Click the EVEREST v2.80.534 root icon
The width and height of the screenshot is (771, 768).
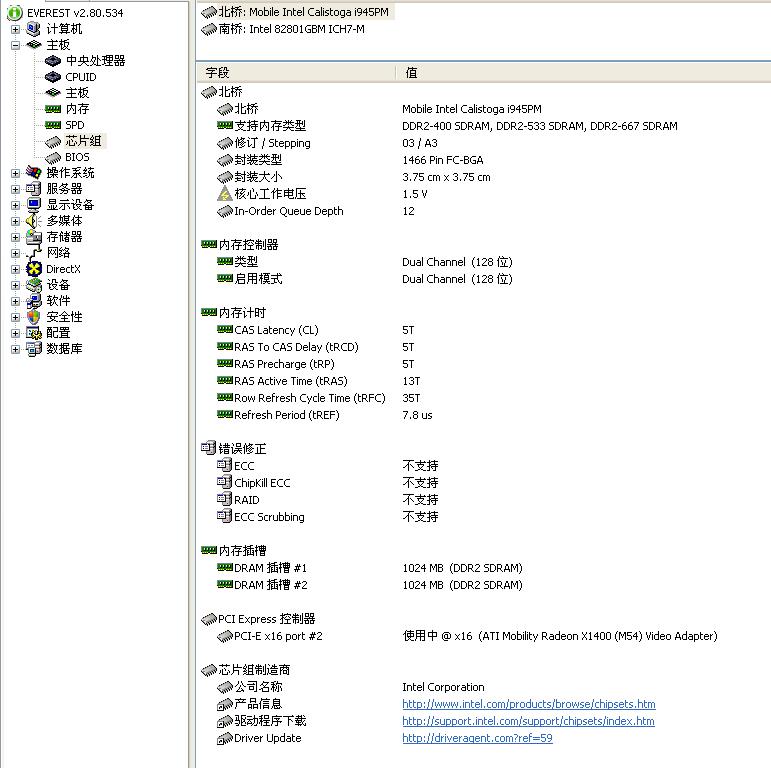15,13
